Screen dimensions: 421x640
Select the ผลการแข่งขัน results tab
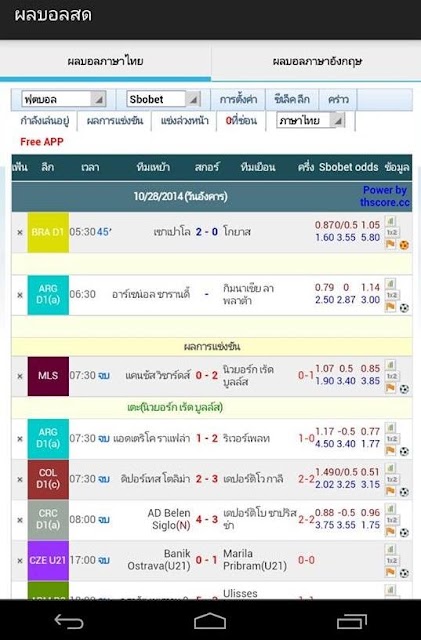(115, 120)
